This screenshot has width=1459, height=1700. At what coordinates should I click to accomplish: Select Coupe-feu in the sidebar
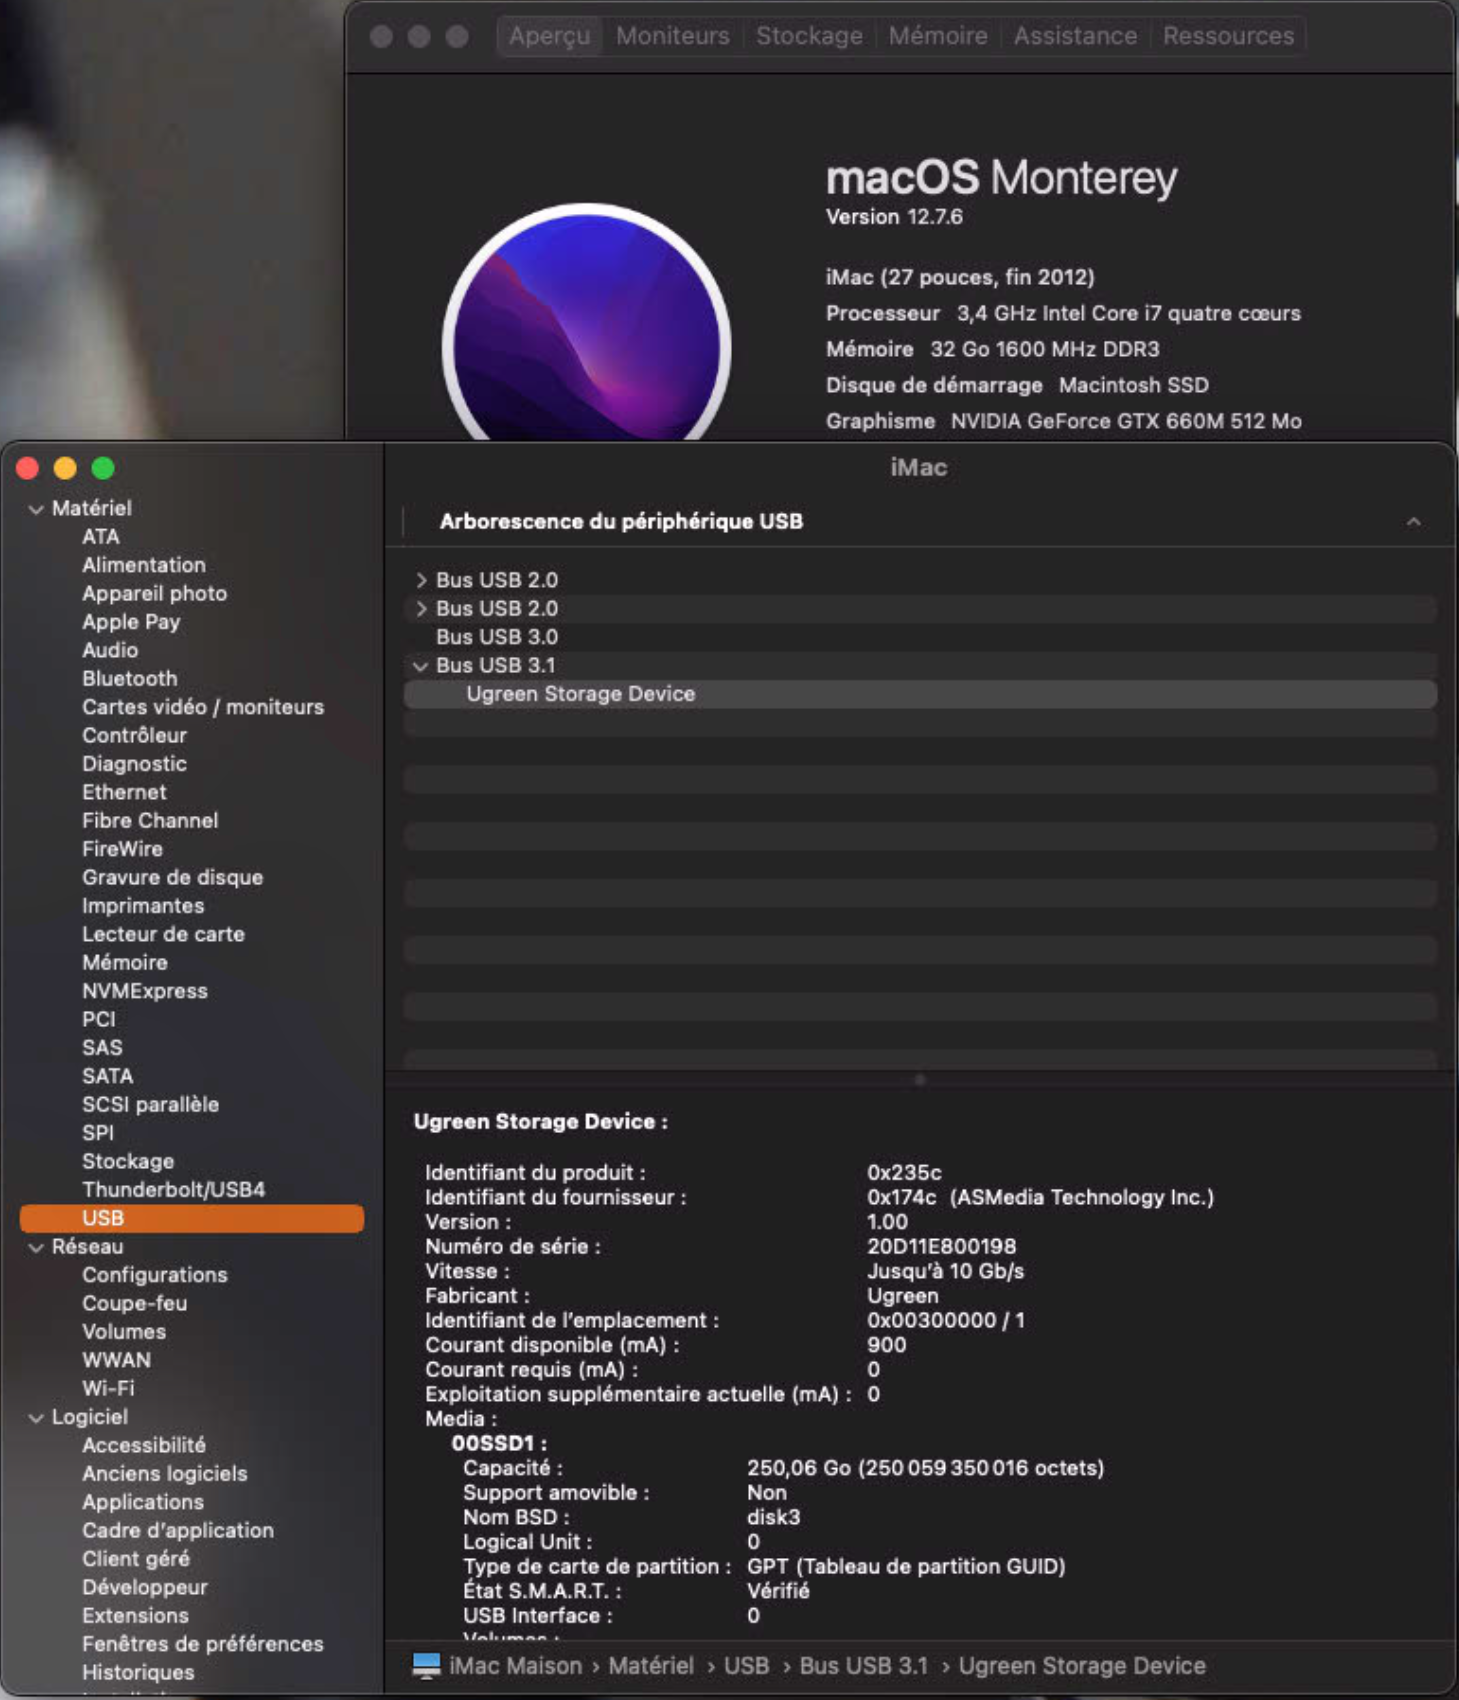[x=135, y=1304]
